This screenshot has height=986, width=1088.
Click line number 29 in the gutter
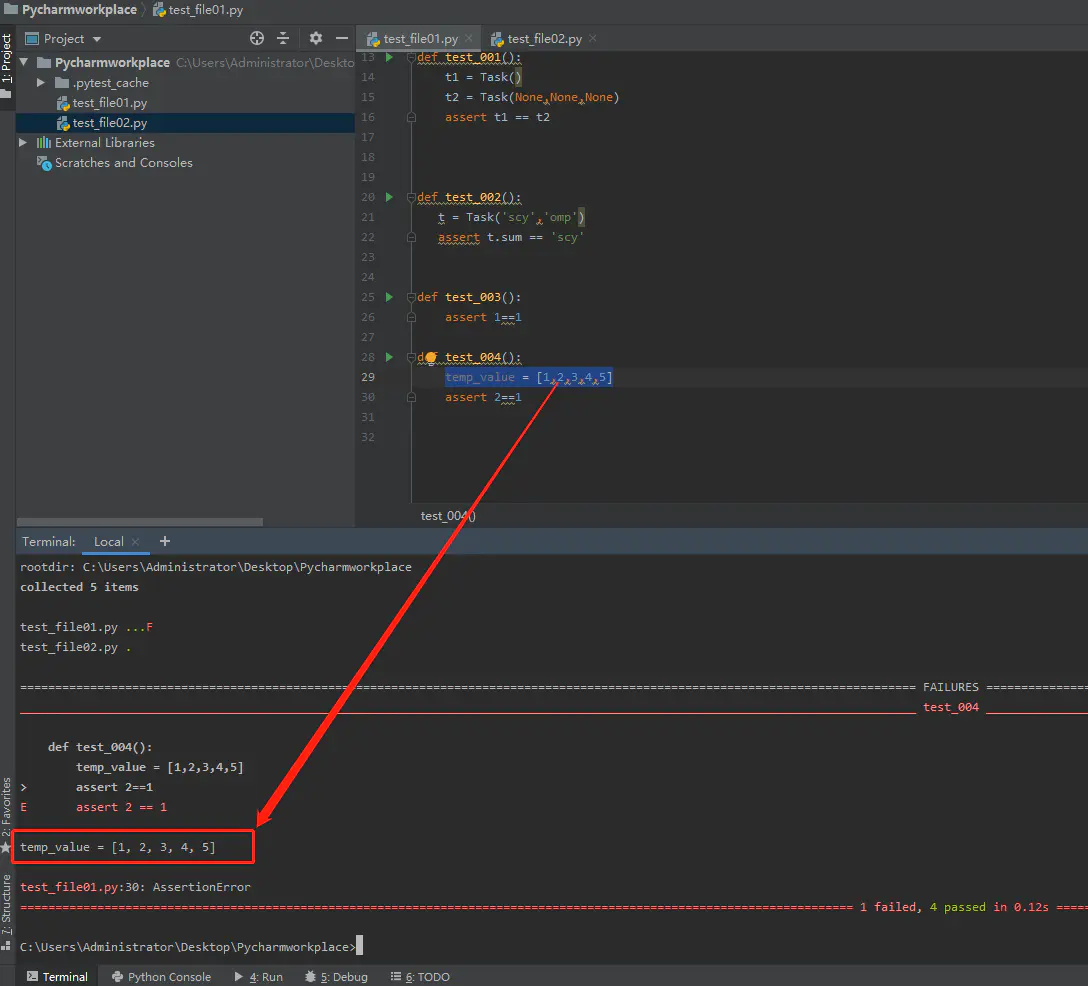(368, 377)
